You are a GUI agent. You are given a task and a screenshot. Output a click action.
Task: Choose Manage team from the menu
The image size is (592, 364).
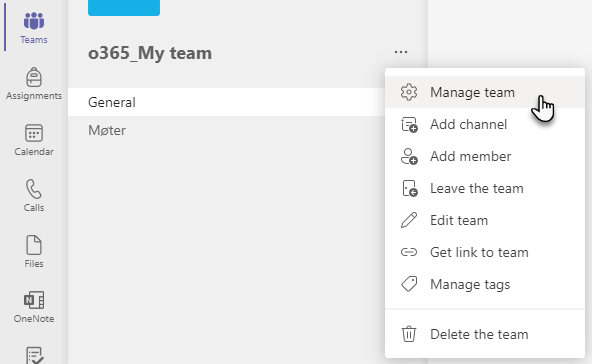485,92
